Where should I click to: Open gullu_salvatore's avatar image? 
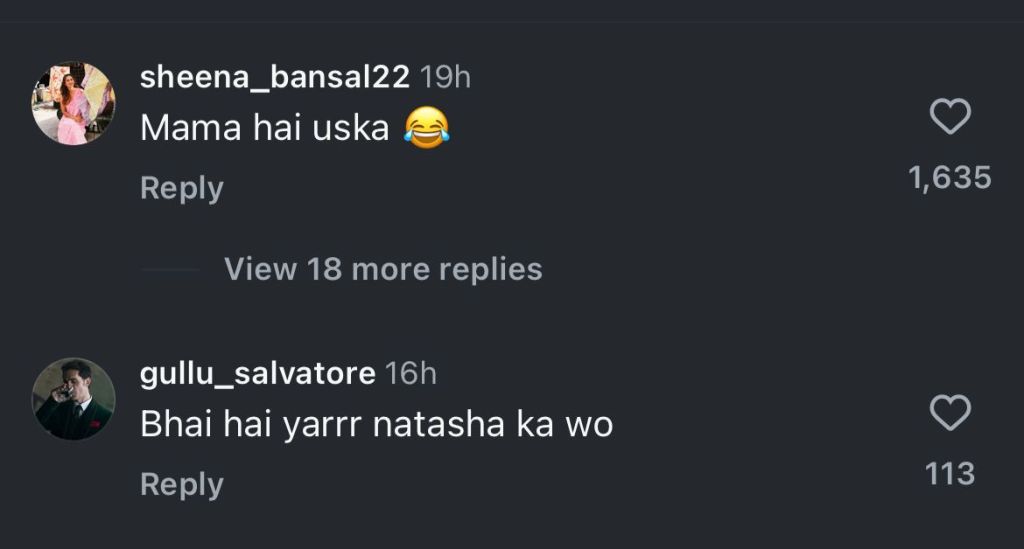(73, 398)
